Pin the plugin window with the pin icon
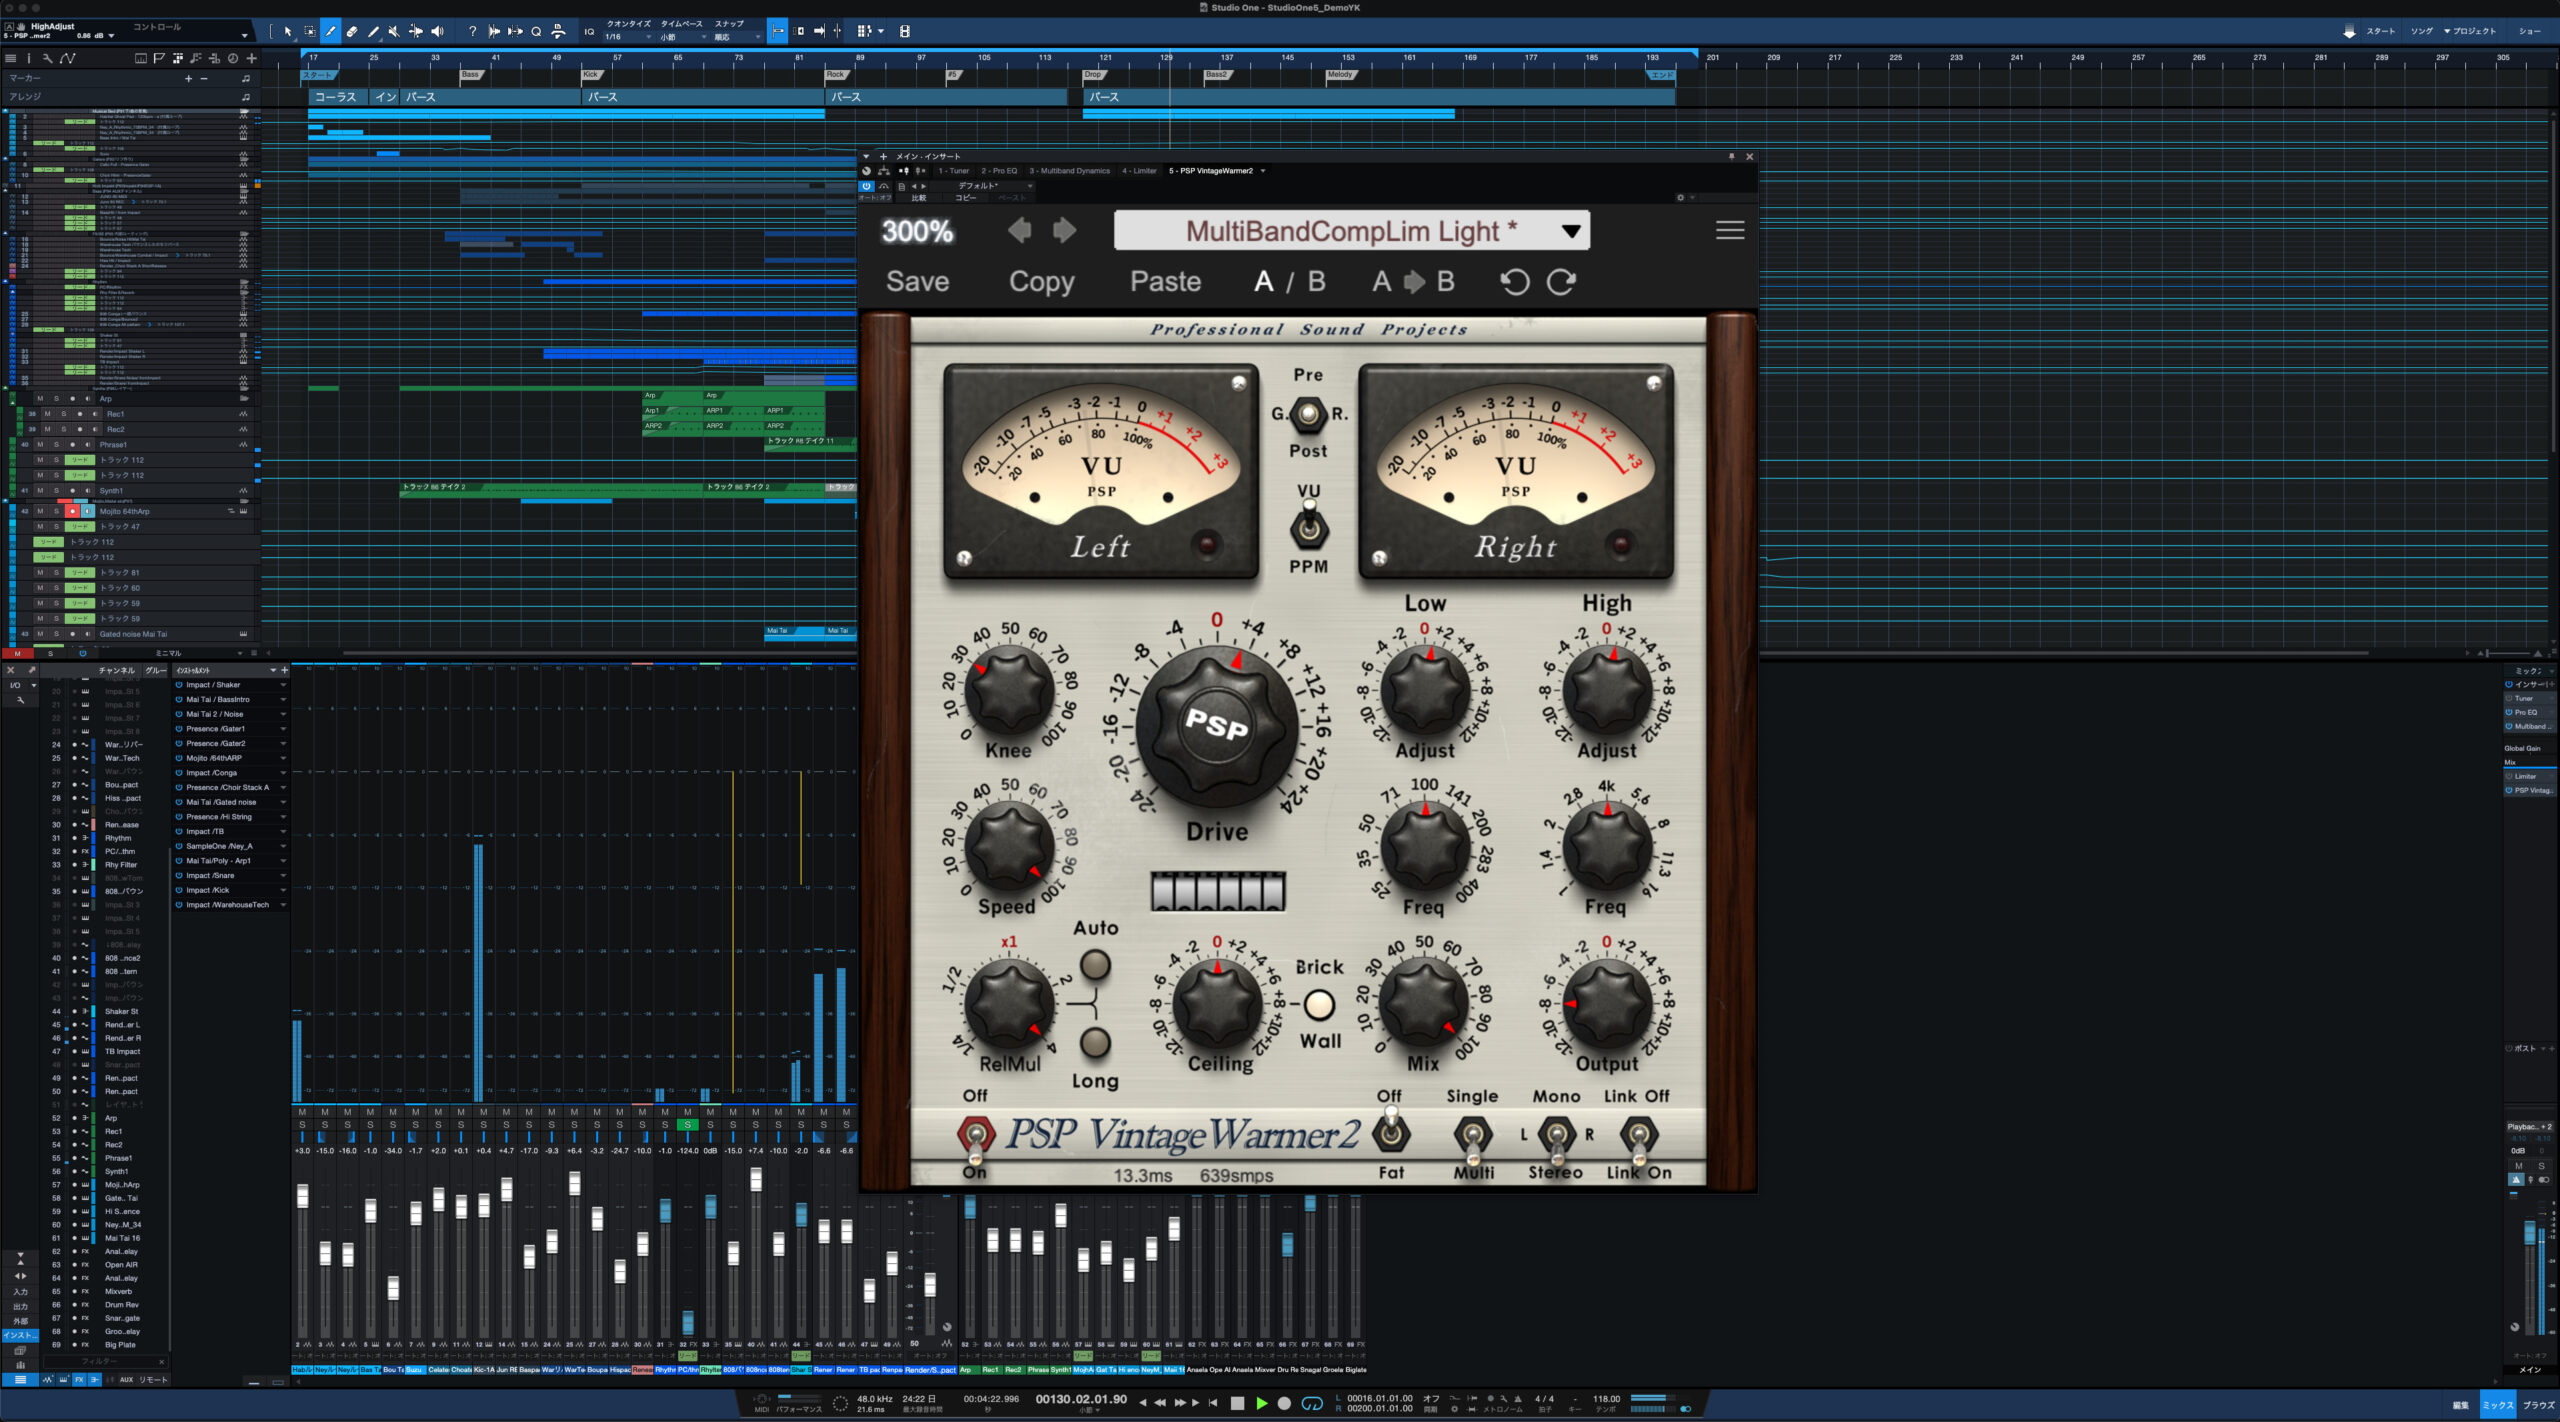Viewport: 2560px width, 1422px height. pyautogui.click(x=1731, y=157)
